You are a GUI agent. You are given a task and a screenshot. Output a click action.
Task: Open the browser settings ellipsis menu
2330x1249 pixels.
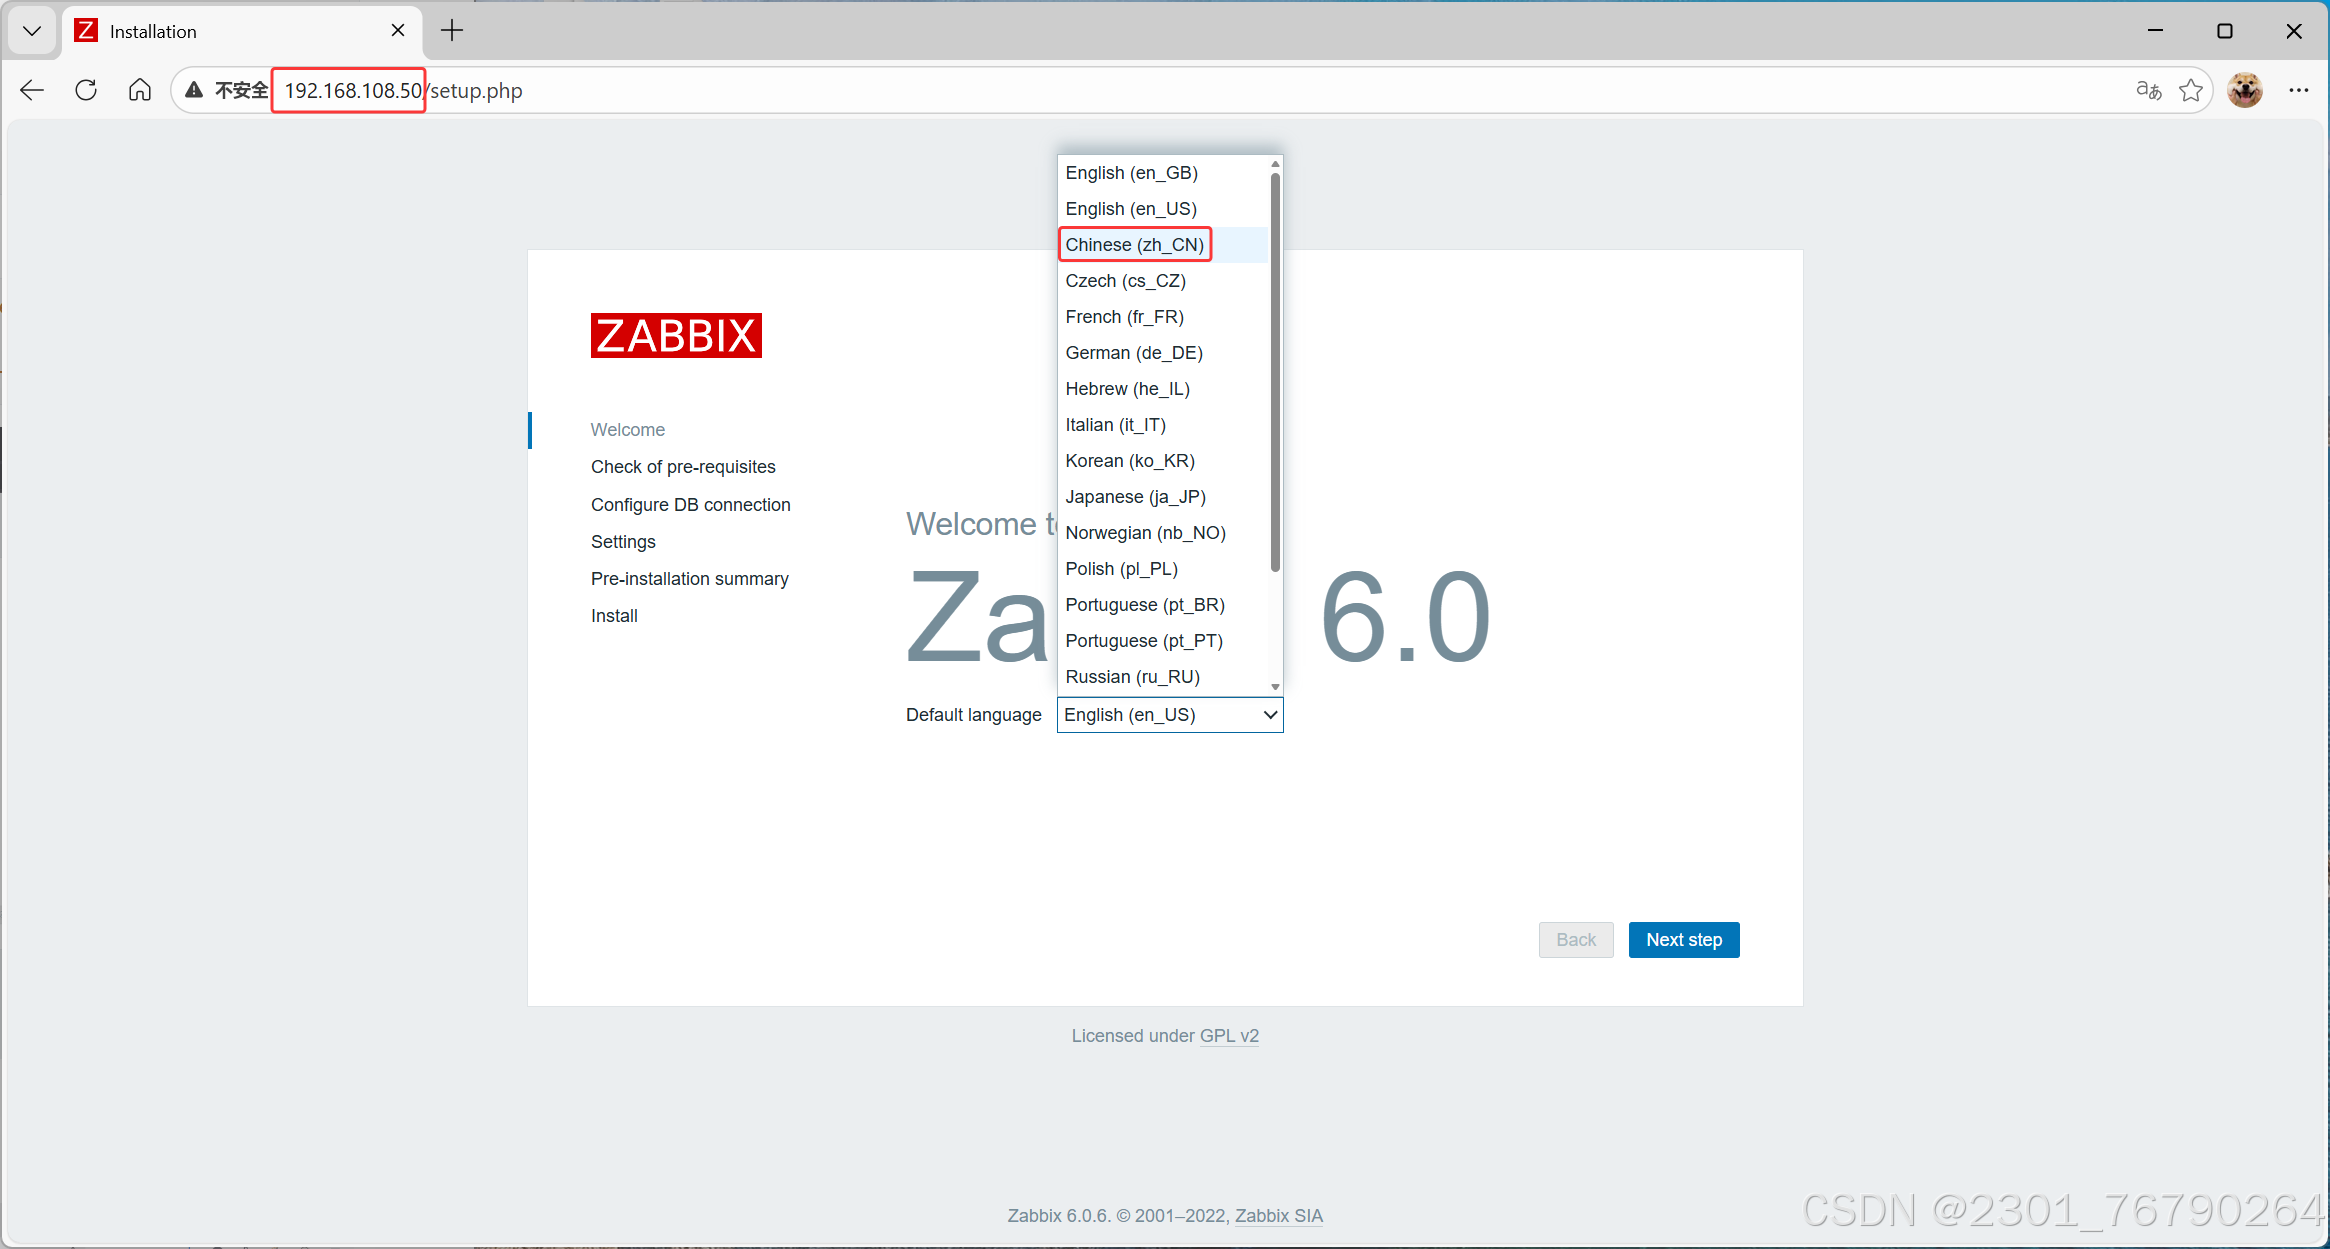[x=2299, y=91]
